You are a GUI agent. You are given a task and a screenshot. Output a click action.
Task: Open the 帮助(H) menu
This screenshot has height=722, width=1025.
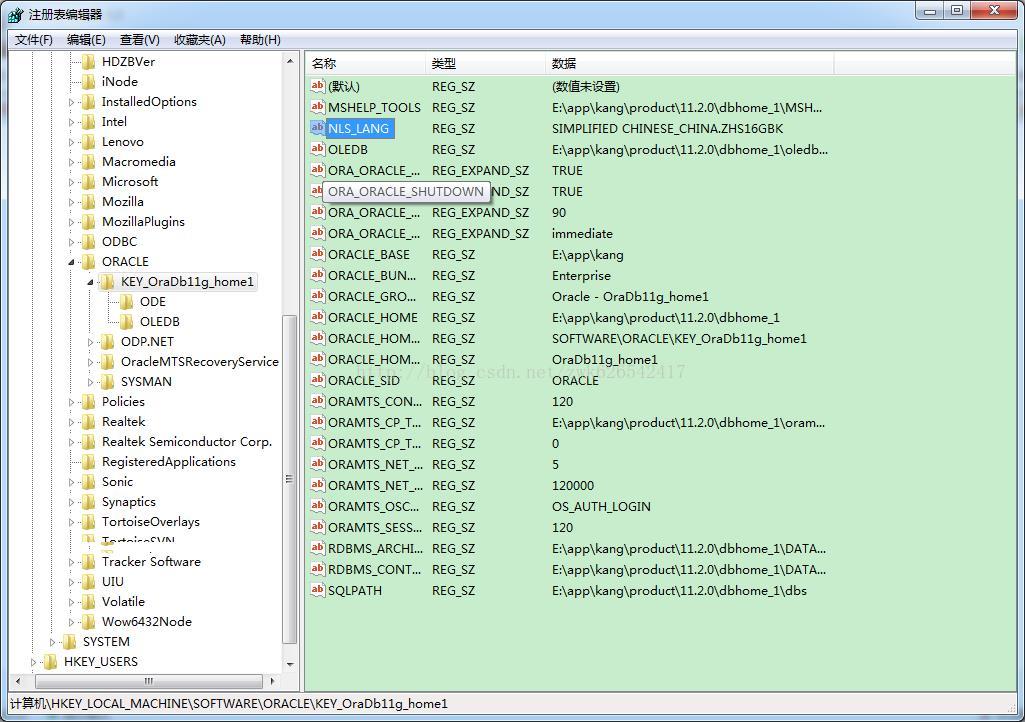(x=260, y=40)
